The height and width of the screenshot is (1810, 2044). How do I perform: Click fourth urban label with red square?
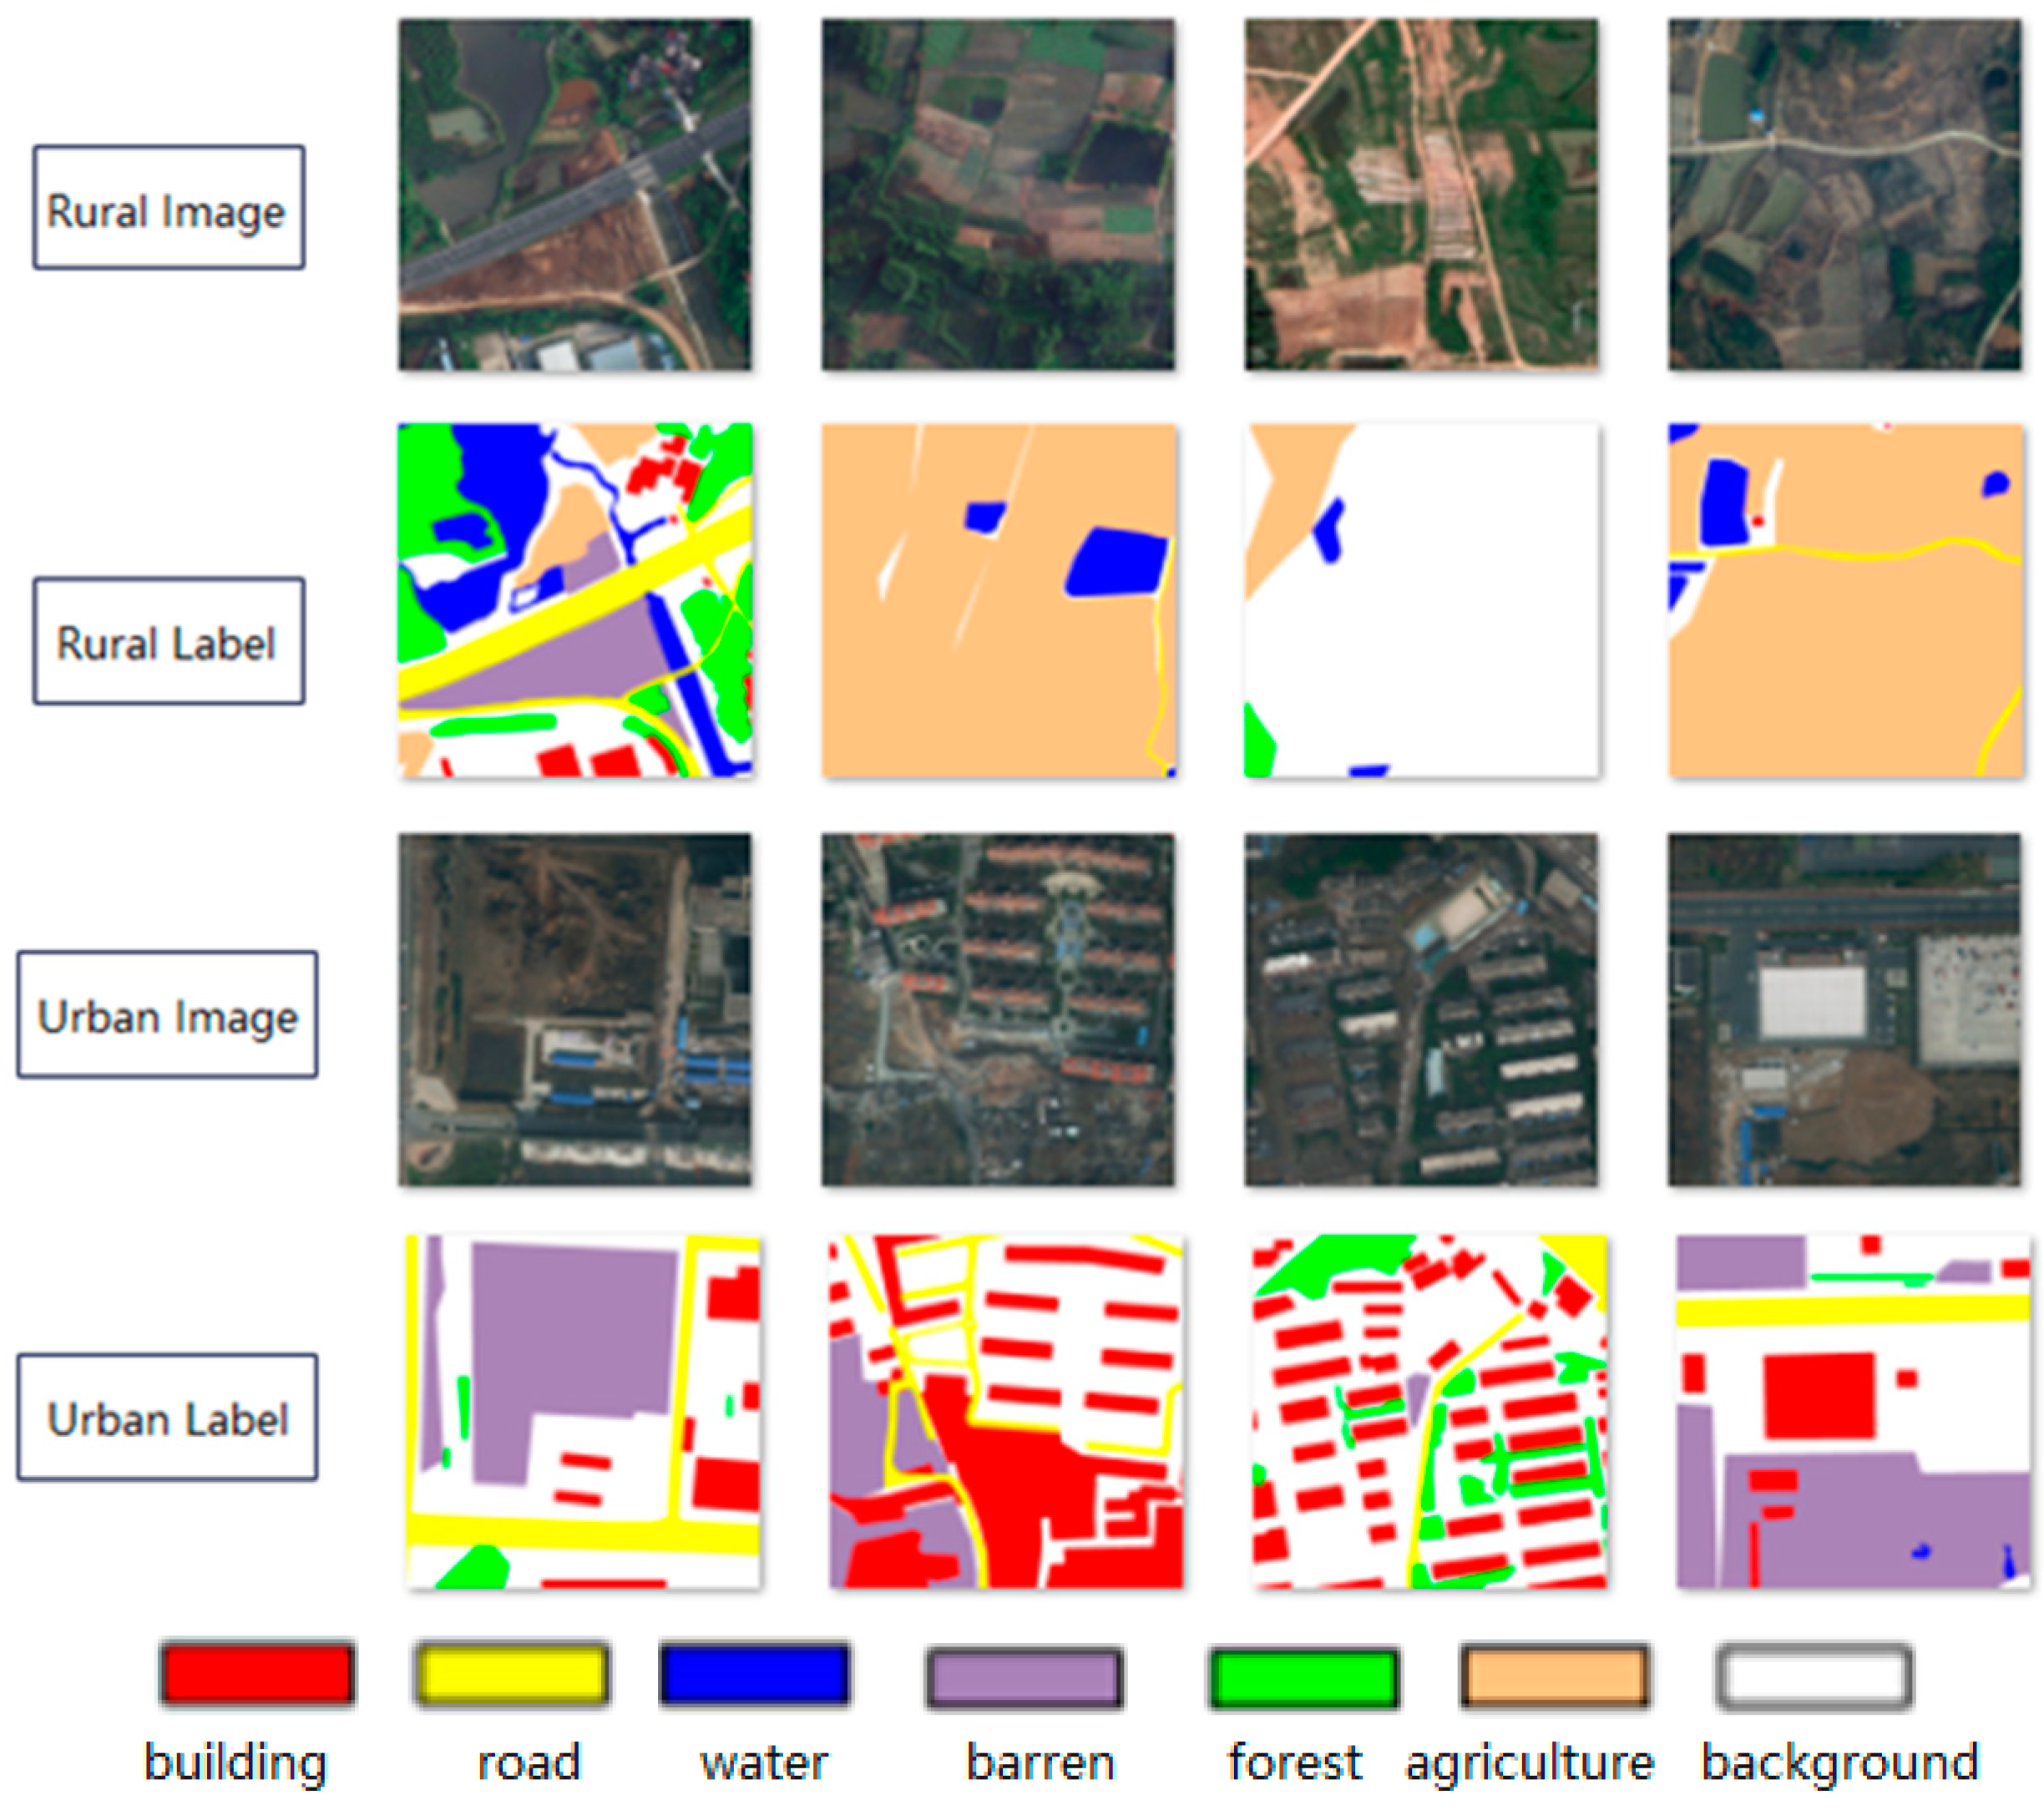click(x=1852, y=1411)
